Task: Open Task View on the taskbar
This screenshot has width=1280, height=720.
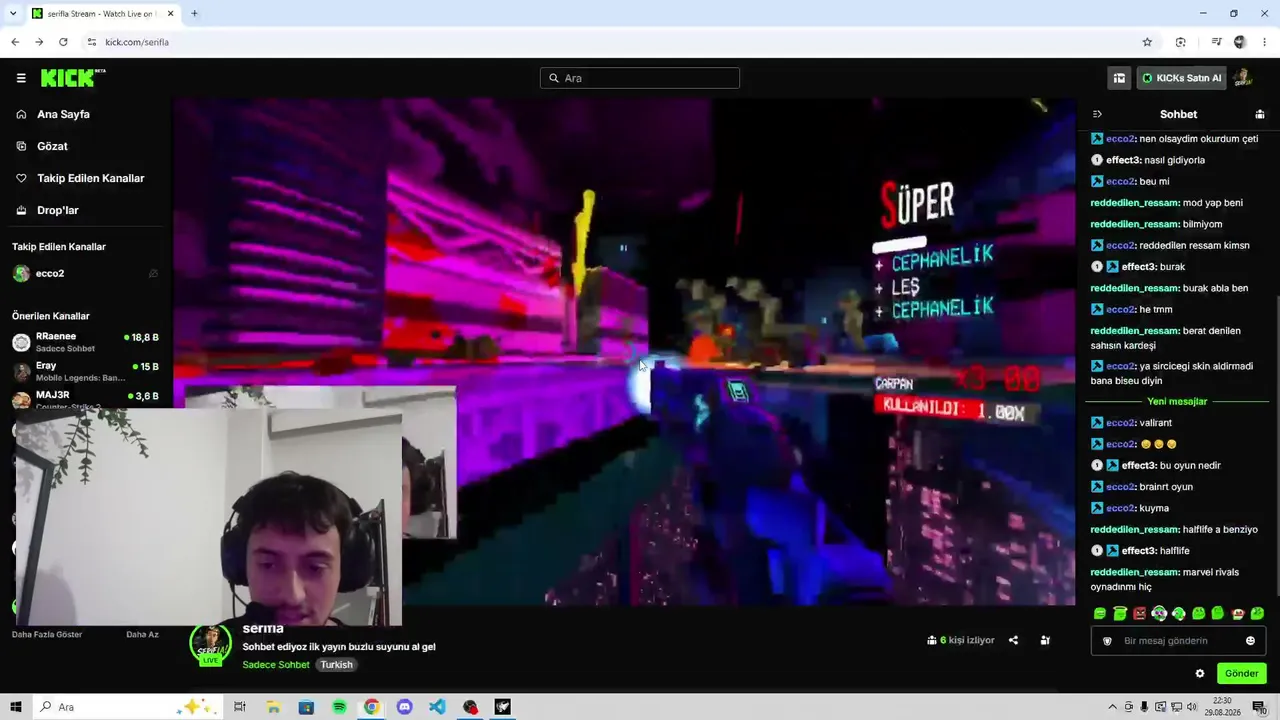Action: (x=240, y=707)
